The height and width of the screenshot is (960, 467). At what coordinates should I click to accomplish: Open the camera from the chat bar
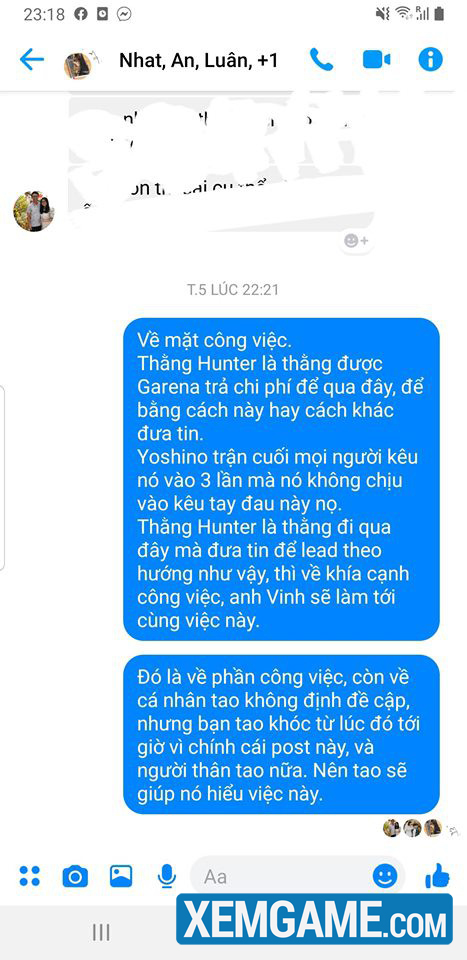[x=75, y=877]
